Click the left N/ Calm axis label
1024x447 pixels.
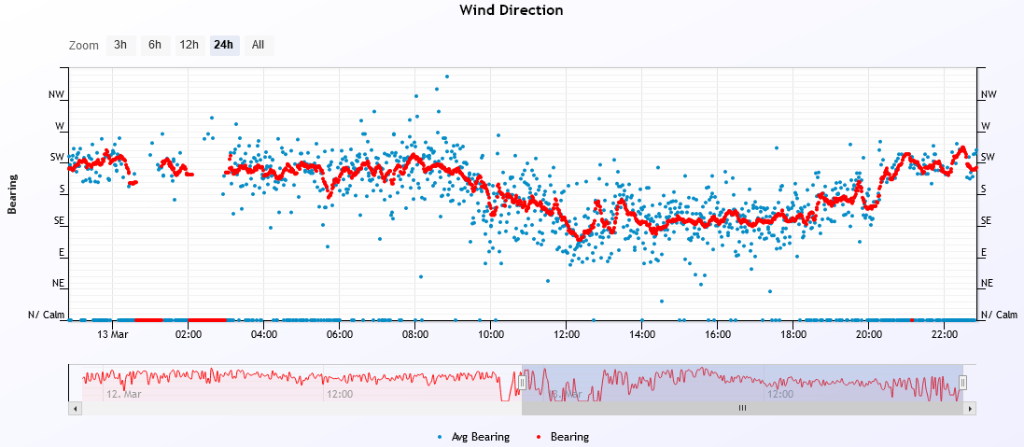(46, 315)
